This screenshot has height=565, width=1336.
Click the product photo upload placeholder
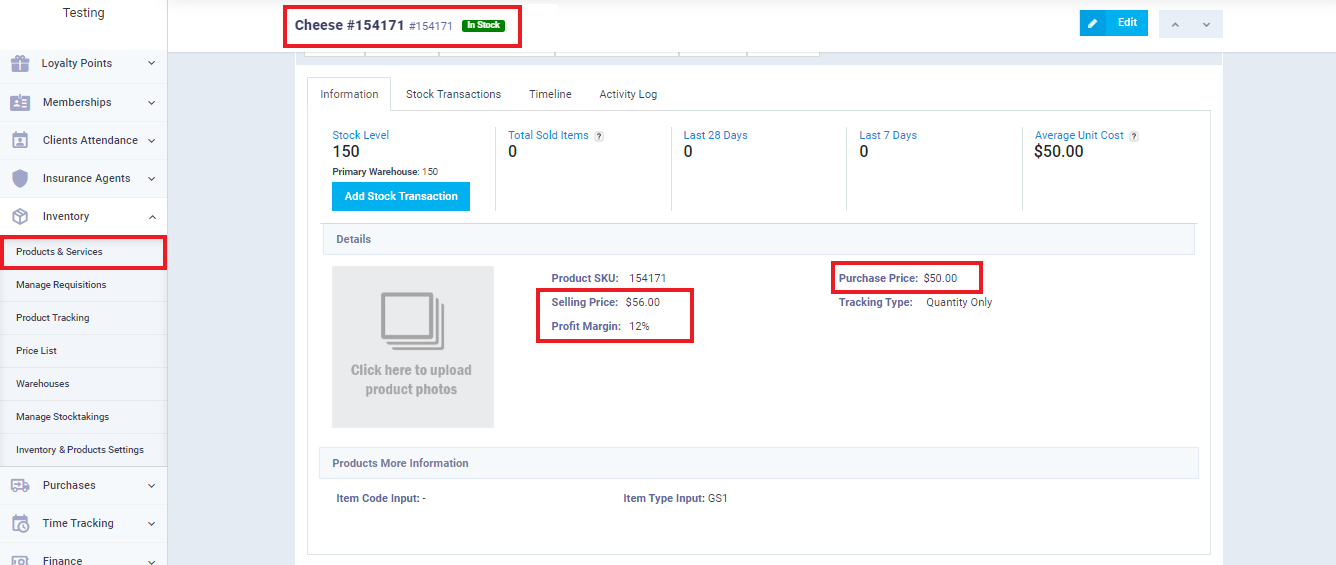(x=412, y=347)
